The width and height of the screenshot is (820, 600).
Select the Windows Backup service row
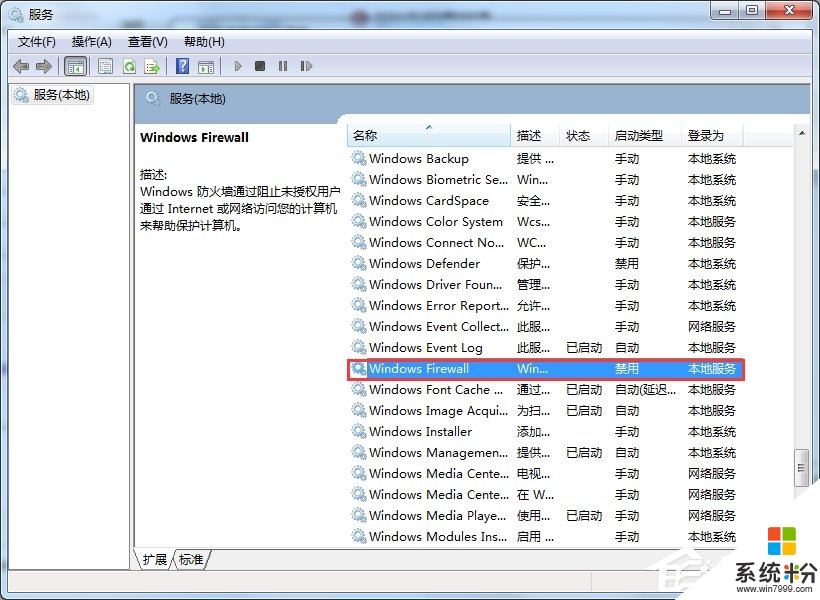tap(544, 159)
